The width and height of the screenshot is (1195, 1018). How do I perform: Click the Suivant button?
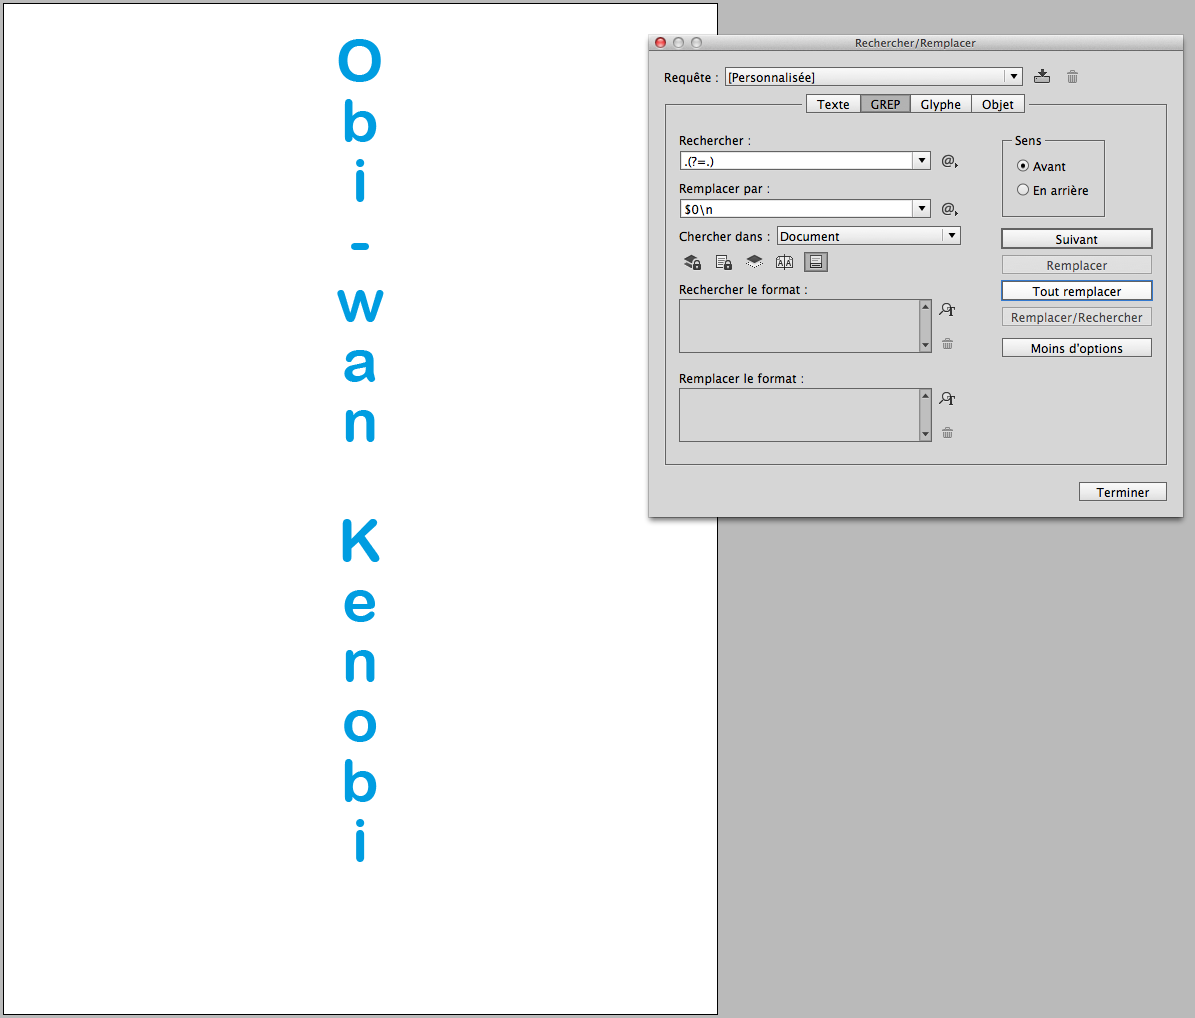[x=1076, y=239]
